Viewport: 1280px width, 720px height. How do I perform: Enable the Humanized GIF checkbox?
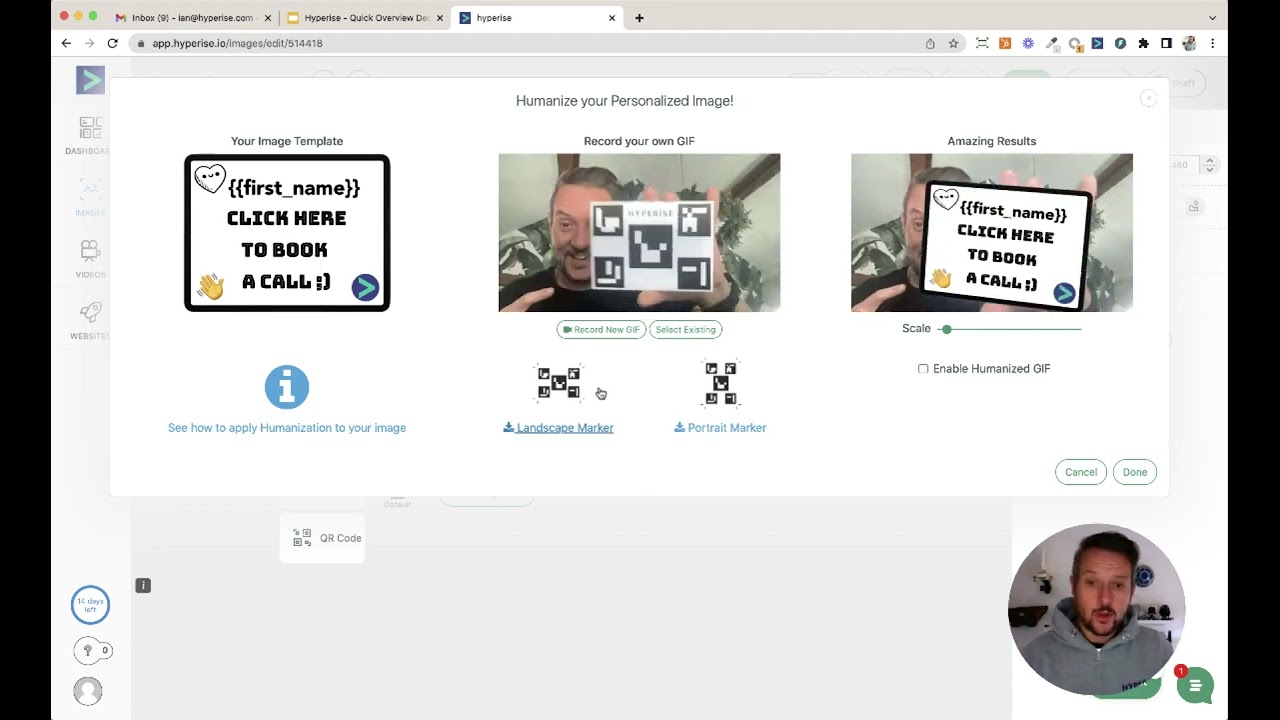point(923,369)
